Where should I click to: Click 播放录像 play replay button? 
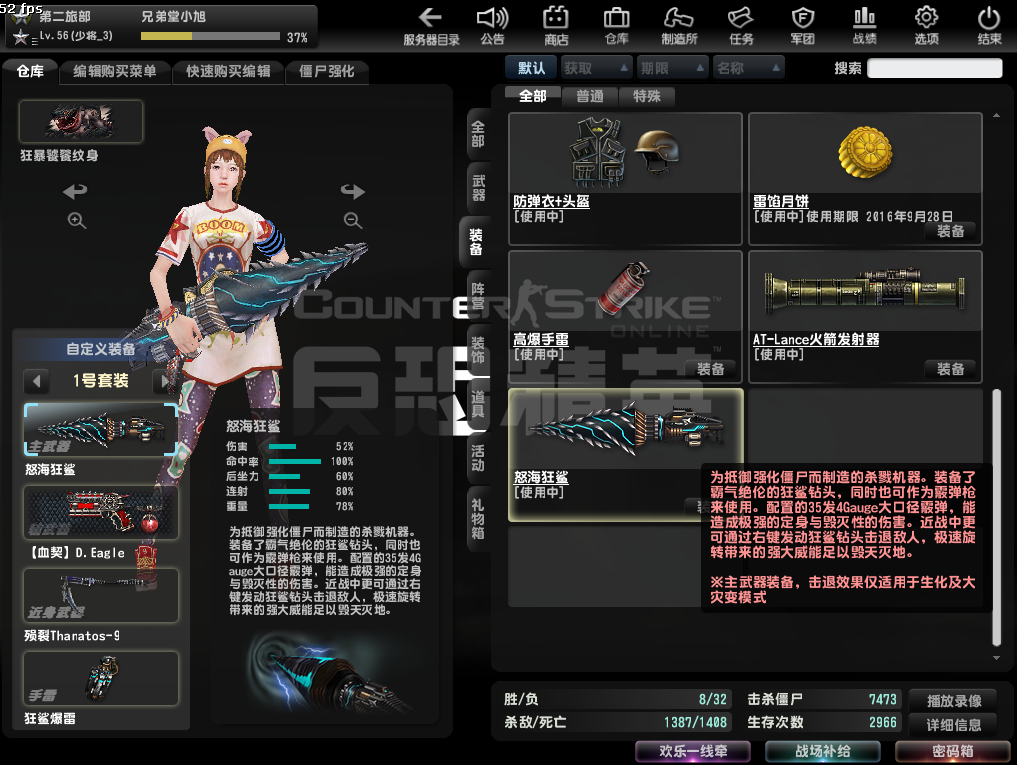pos(953,701)
